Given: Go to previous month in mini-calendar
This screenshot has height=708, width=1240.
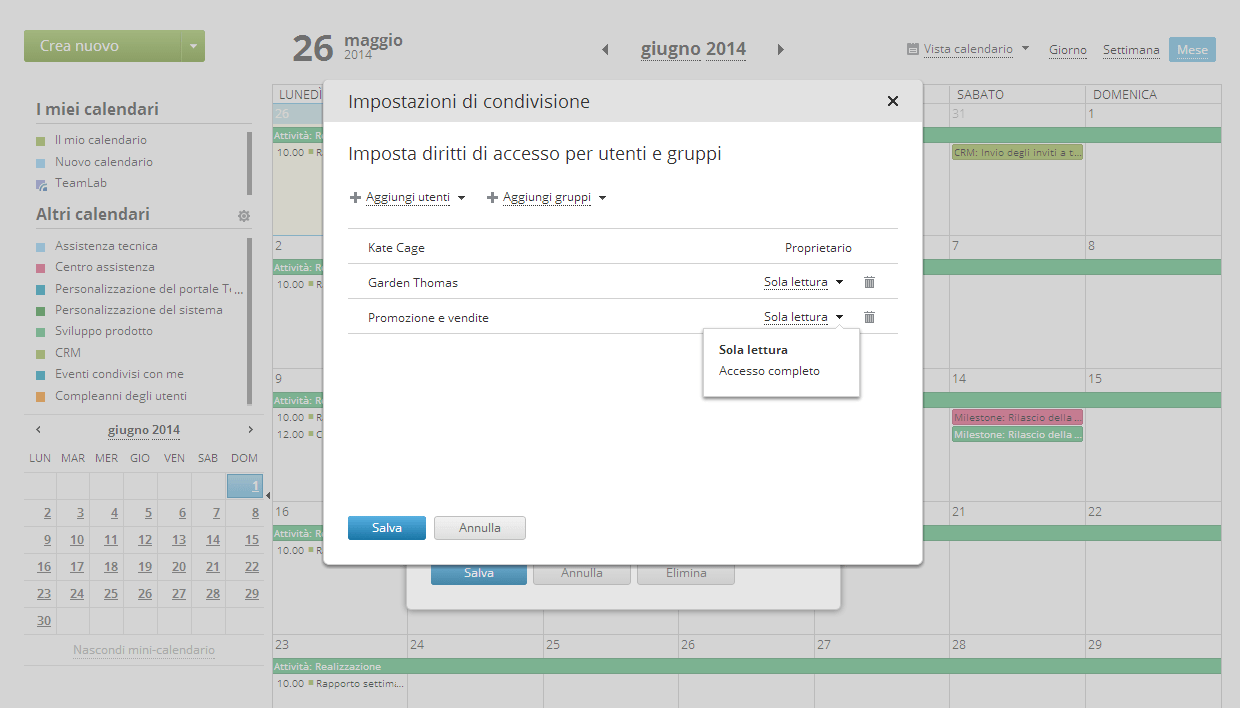Looking at the screenshot, I should (38, 430).
